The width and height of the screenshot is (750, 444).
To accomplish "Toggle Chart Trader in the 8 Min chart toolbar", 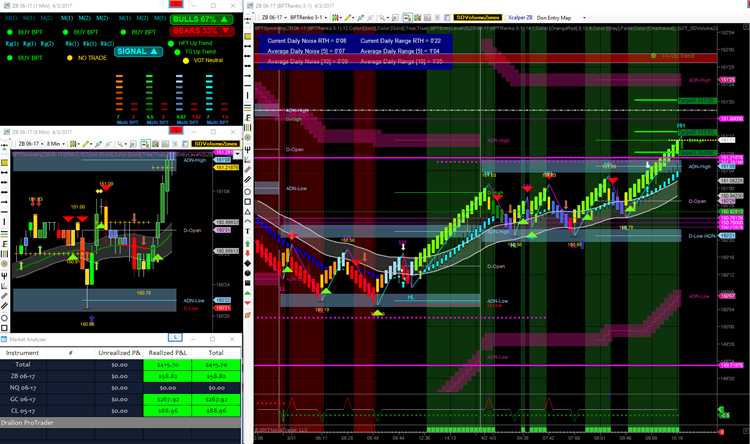I will [145, 144].
